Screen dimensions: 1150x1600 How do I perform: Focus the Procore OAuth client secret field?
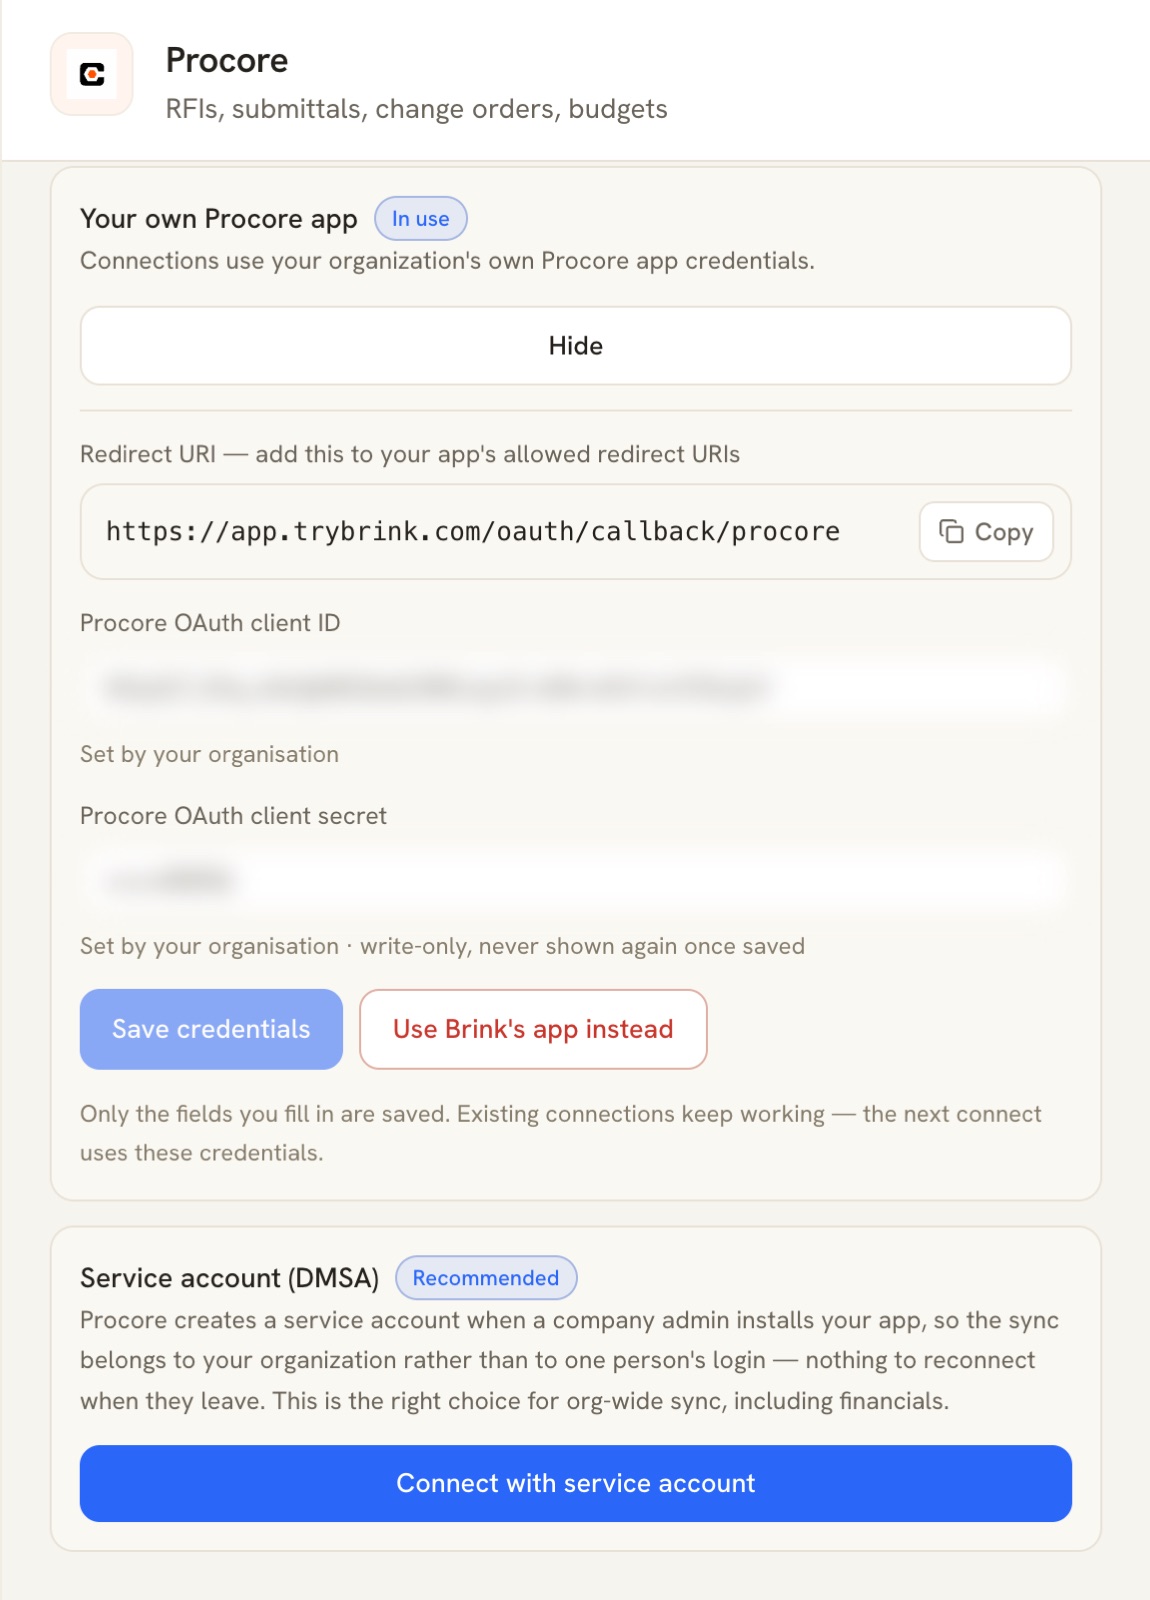click(x=575, y=880)
